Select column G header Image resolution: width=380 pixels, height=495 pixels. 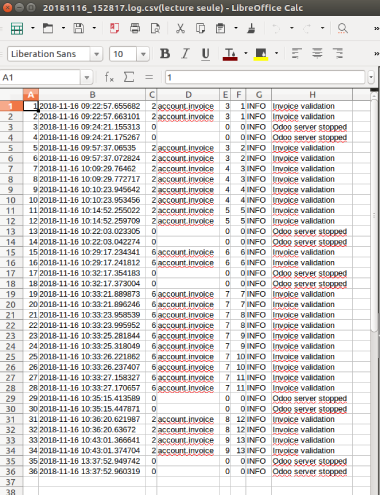259,95
